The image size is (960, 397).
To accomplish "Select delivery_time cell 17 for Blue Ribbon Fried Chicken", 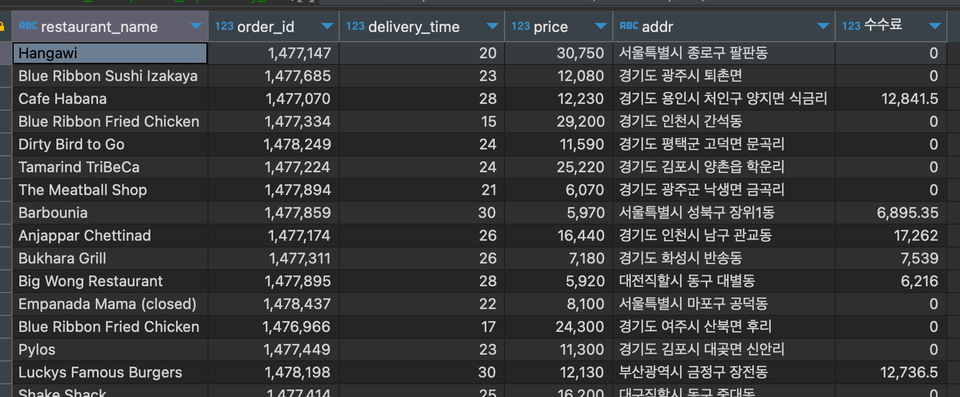I will click(422, 327).
